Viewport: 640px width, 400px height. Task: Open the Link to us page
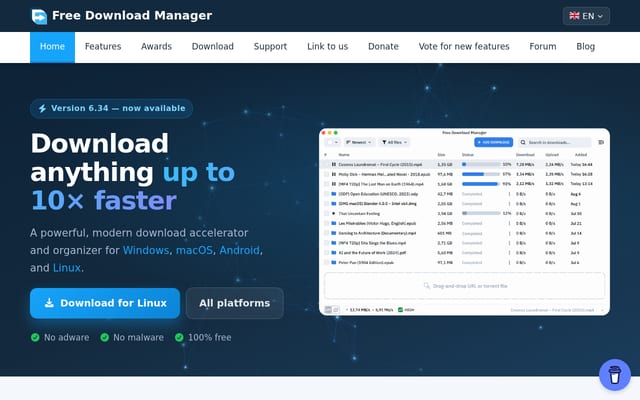[327, 47]
